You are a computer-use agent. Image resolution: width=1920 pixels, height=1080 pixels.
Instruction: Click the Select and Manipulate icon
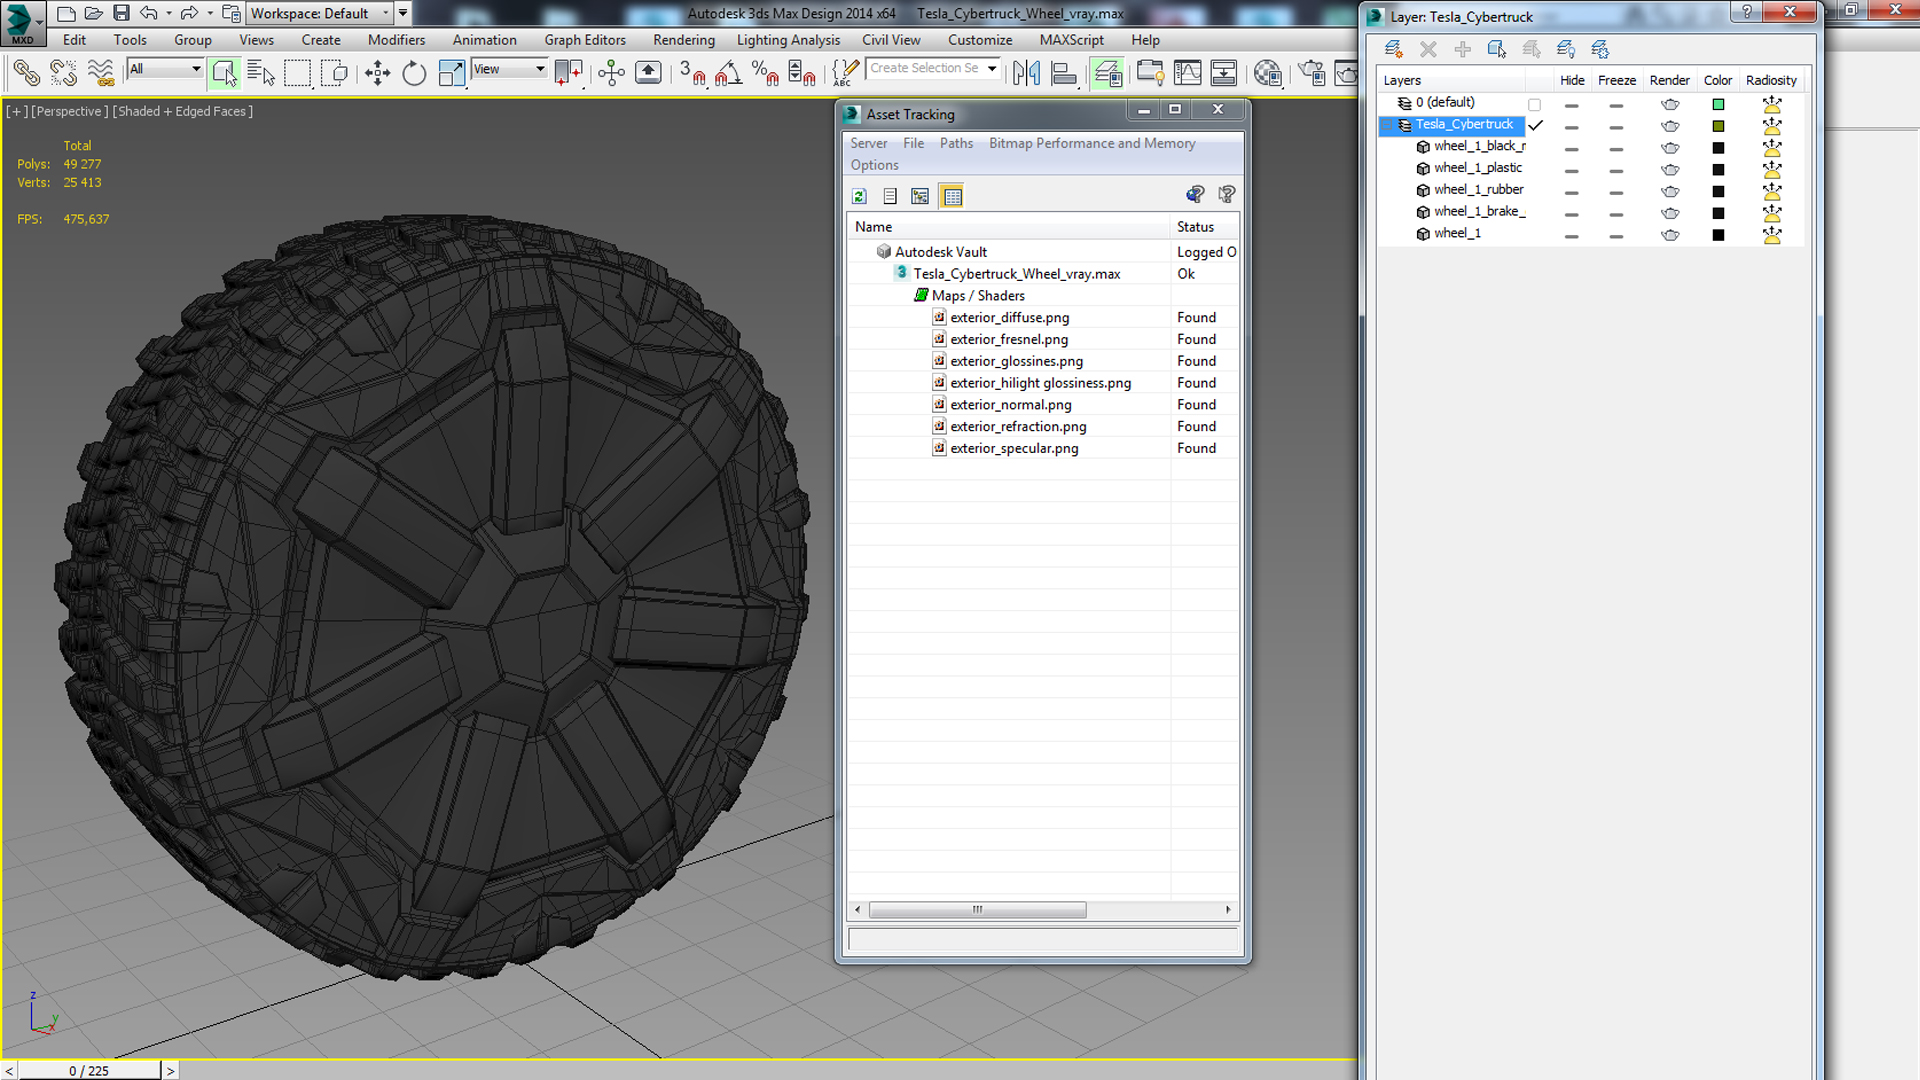tap(611, 73)
